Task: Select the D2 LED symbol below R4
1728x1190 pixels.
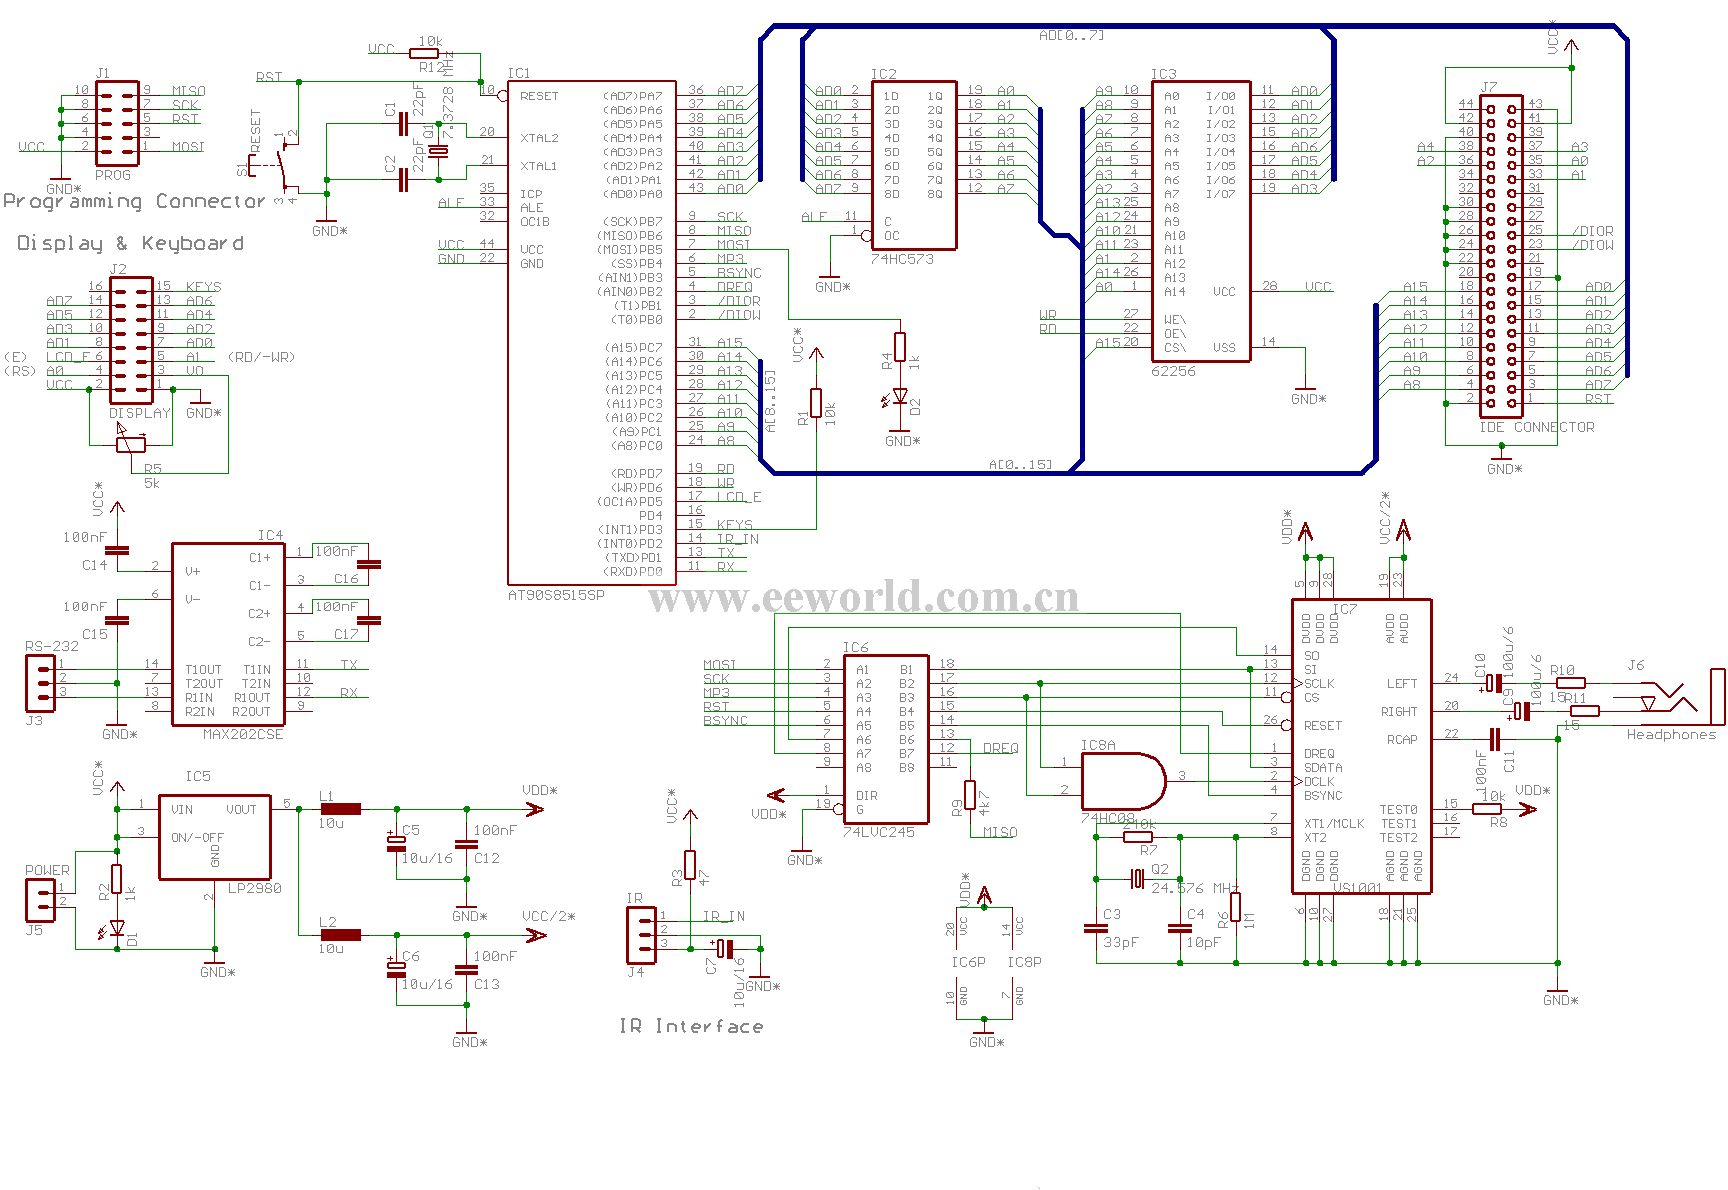Action: pyautogui.click(x=899, y=396)
